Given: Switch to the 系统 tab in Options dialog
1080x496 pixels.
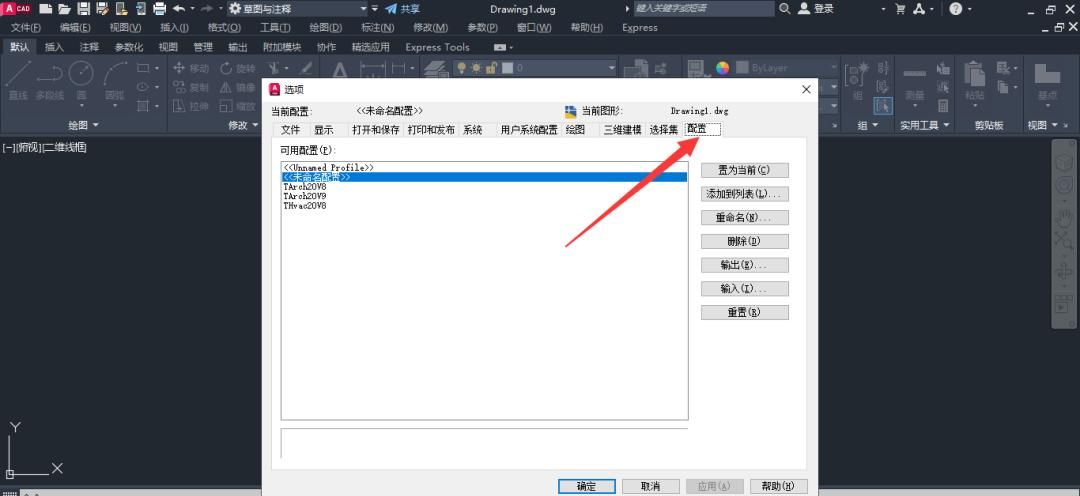Looking at the screenshot, I should pos(472,130).
